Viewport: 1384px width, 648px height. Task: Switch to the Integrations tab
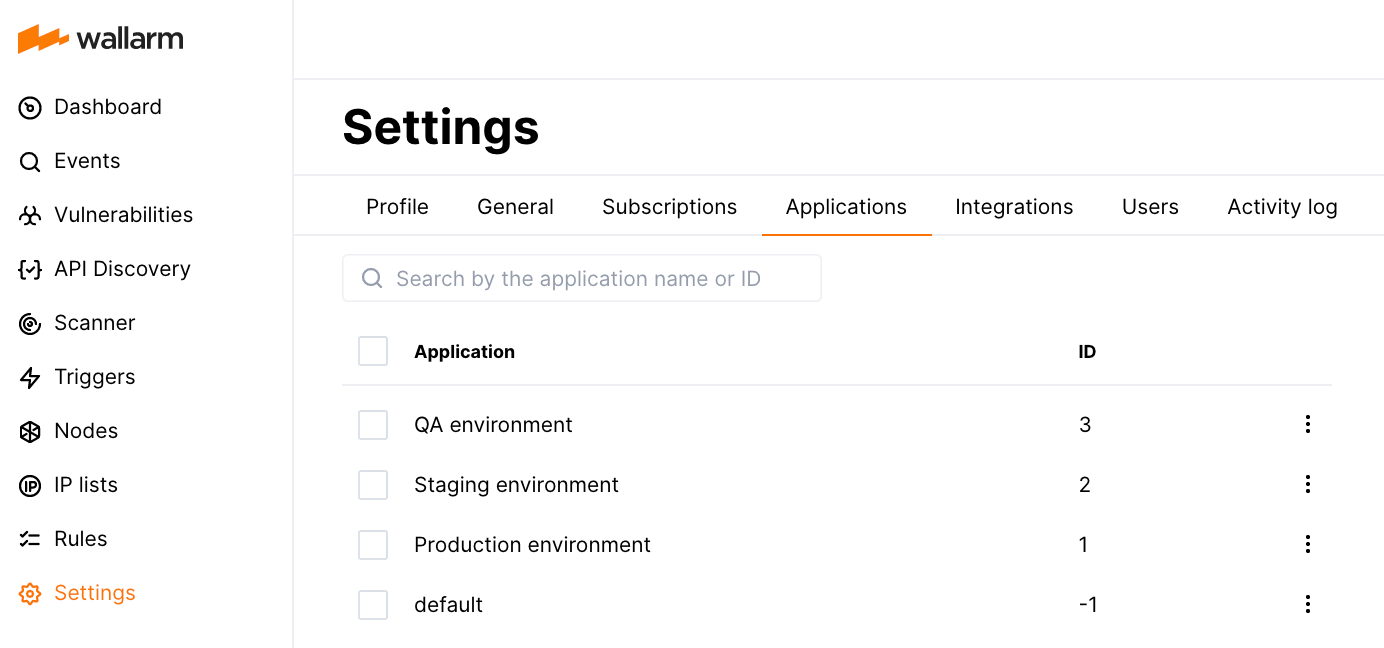pyautogui.click(x=1014, y=207)
